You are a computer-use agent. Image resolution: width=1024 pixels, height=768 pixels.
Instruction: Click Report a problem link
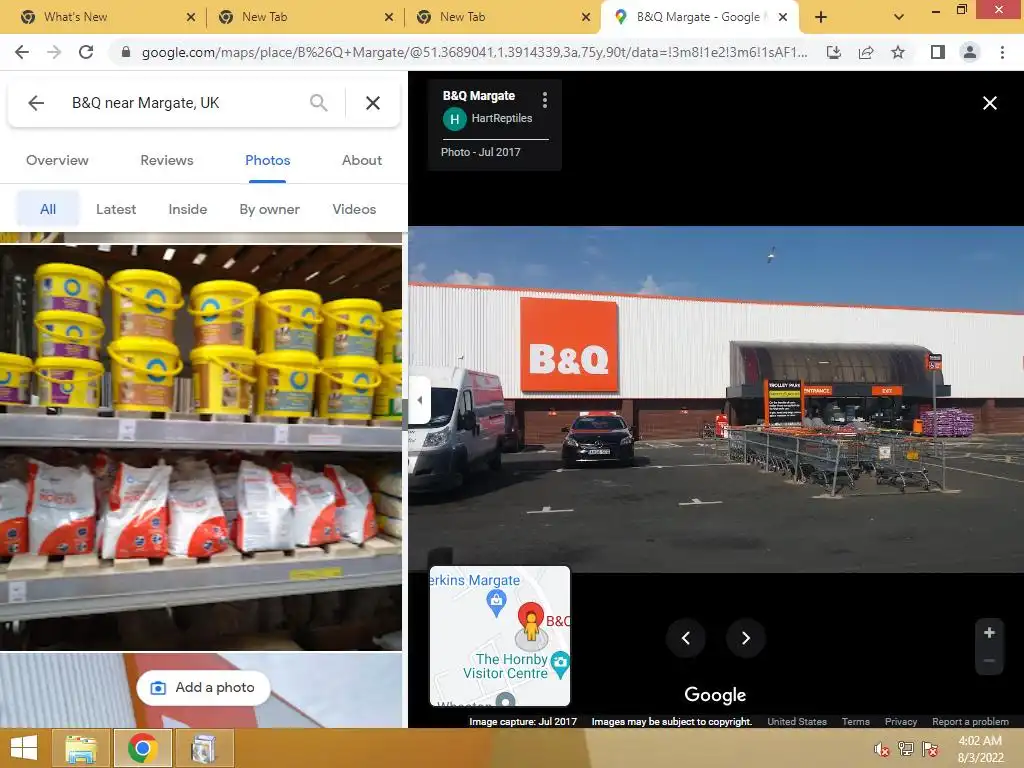[x=970, y=722]
